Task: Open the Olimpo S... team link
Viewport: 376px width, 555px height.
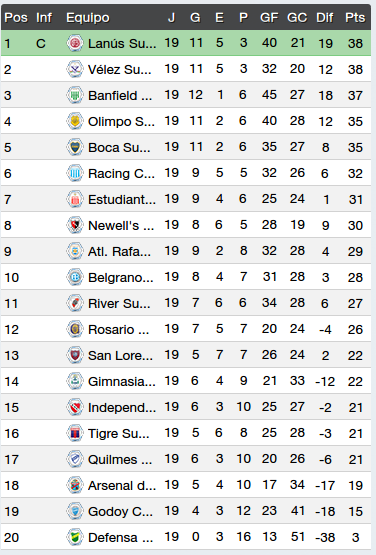Action: (121, 121)
